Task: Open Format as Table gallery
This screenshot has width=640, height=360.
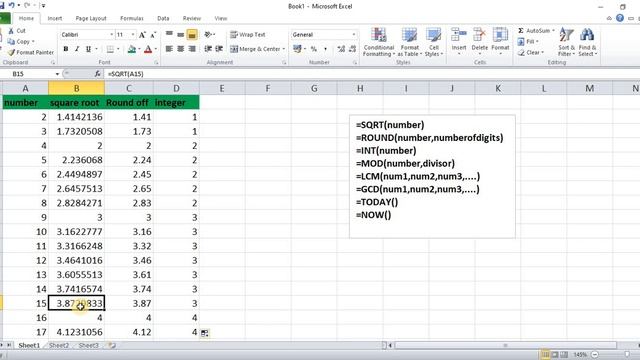Action: 409,42
